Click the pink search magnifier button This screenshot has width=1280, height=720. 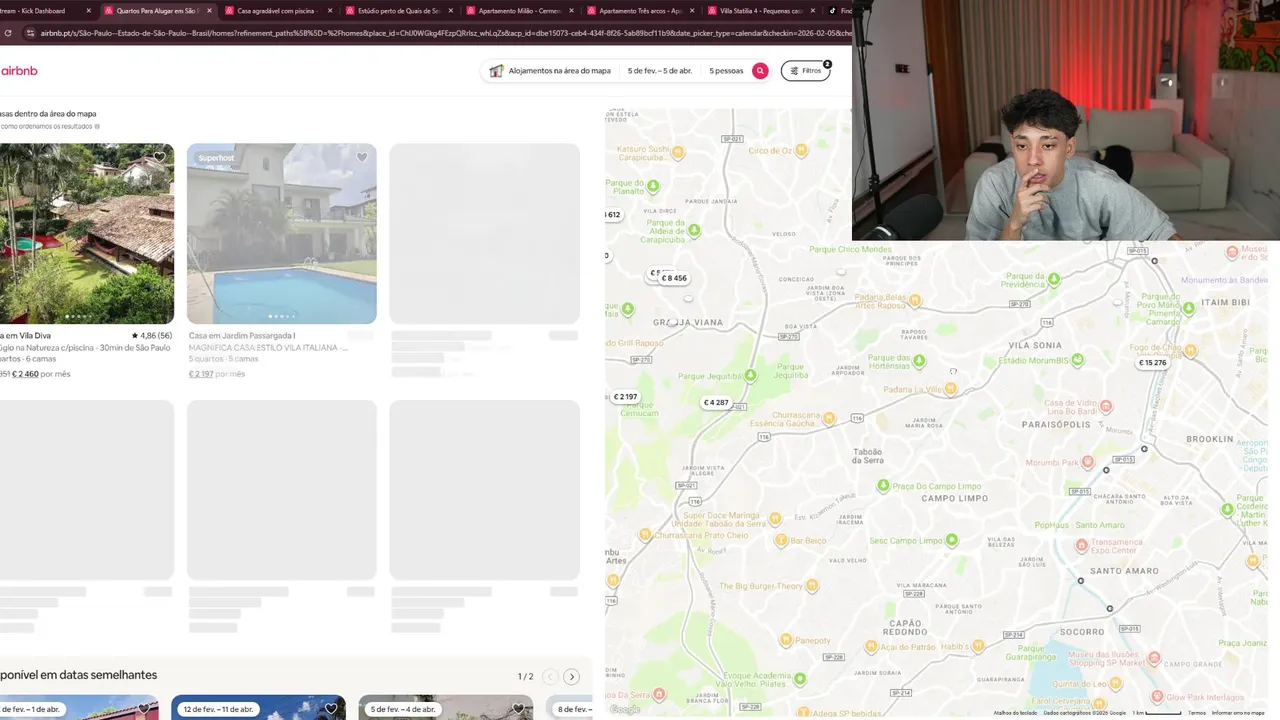[760, 71]
